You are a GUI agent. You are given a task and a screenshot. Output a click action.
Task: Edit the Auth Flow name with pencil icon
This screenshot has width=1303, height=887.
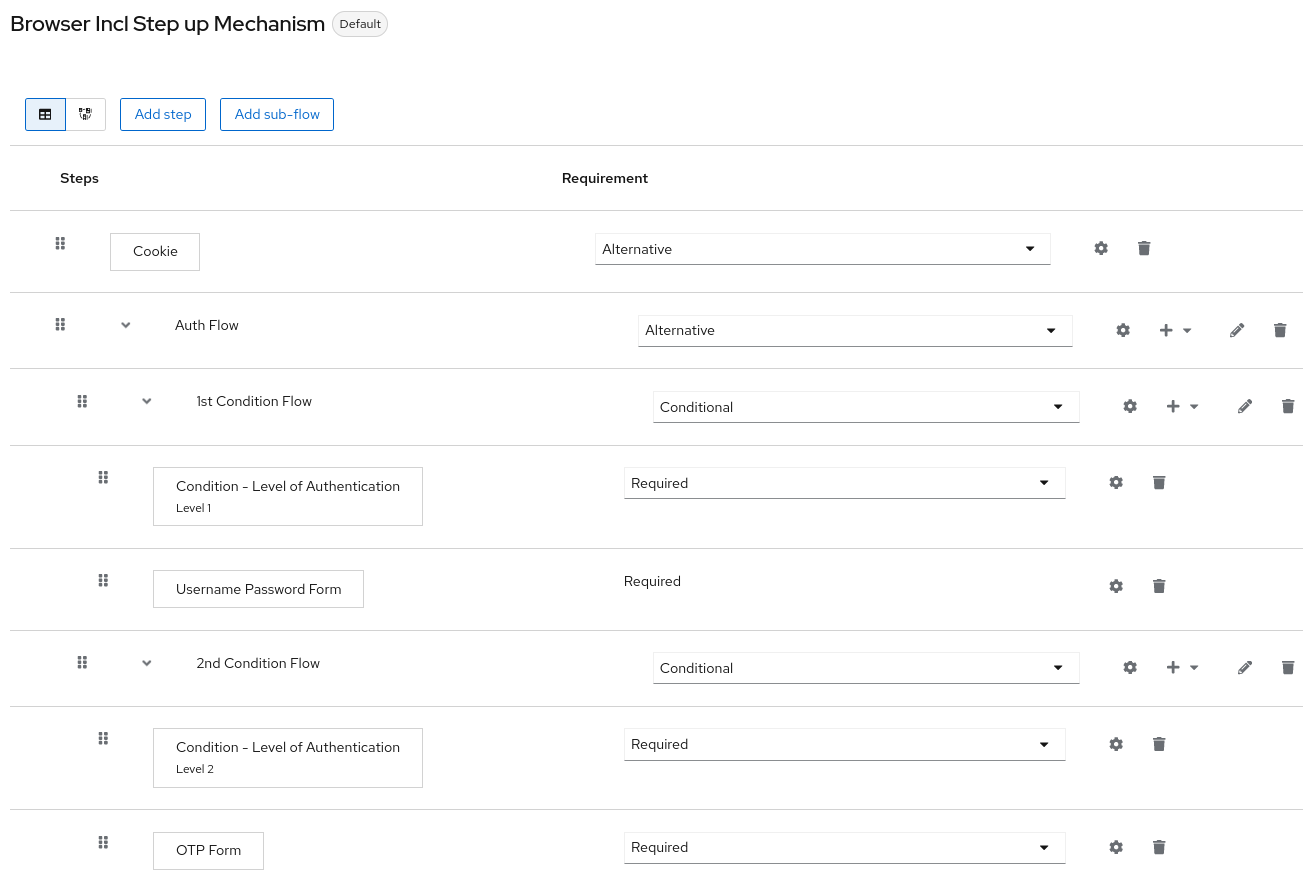(1237, 330)
